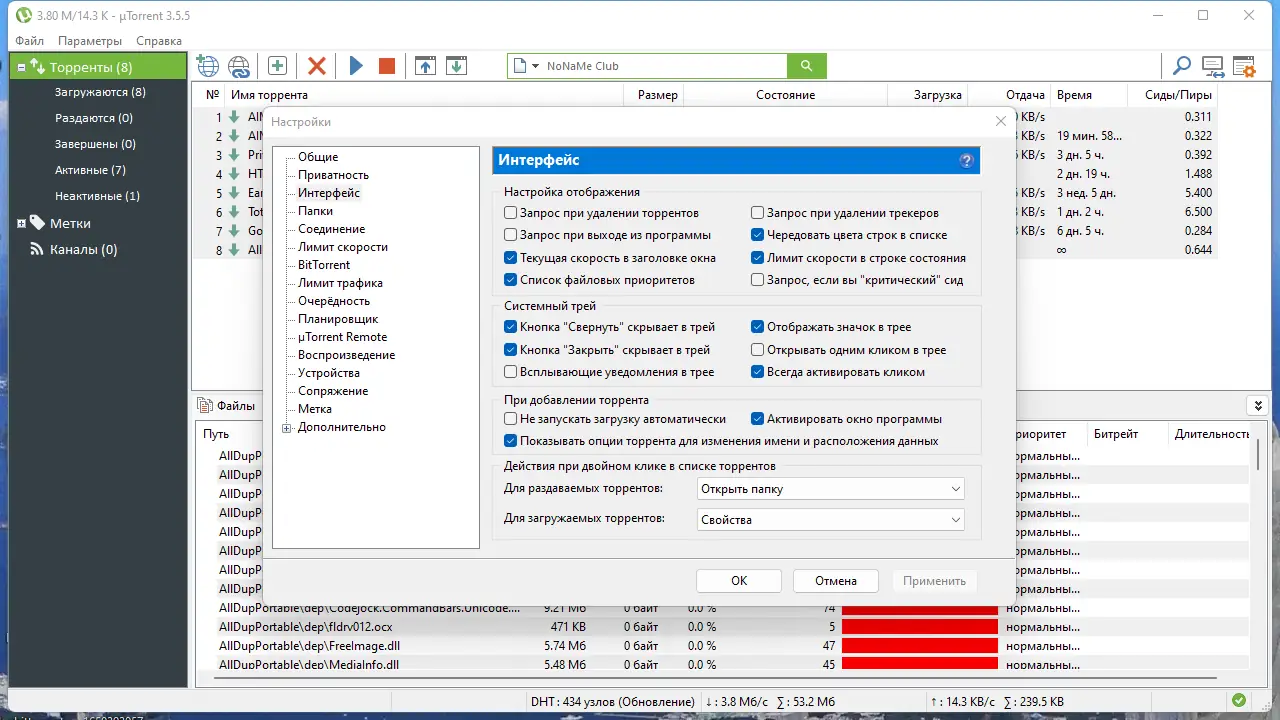This screenshot has height=720, width=1280.
Task: Open the "Для раздаваемых торрентов" dropdown
Action: coord(830,489)
